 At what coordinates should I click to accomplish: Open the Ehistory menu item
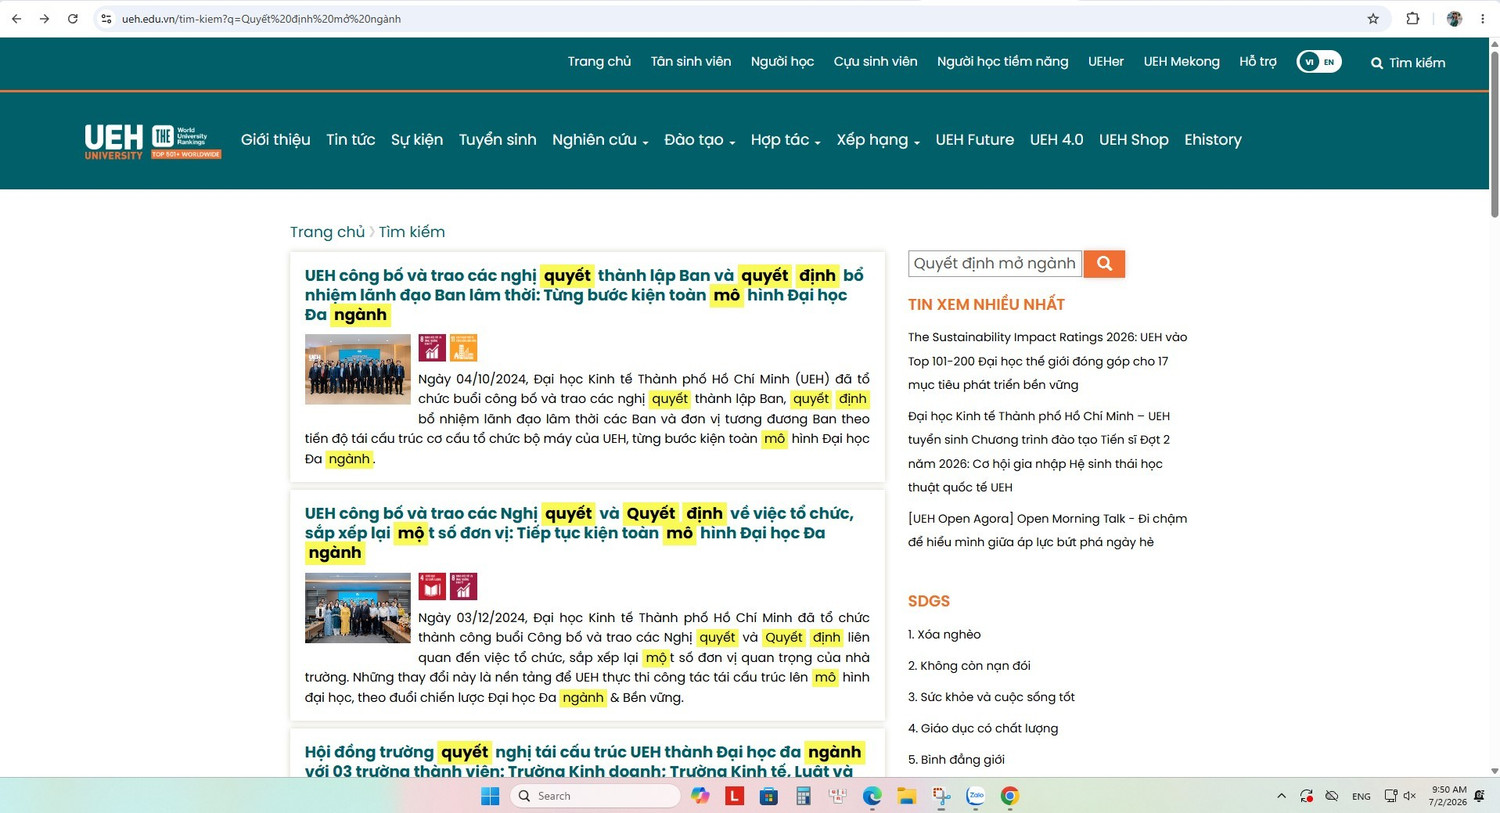(x=1213, y=140)
